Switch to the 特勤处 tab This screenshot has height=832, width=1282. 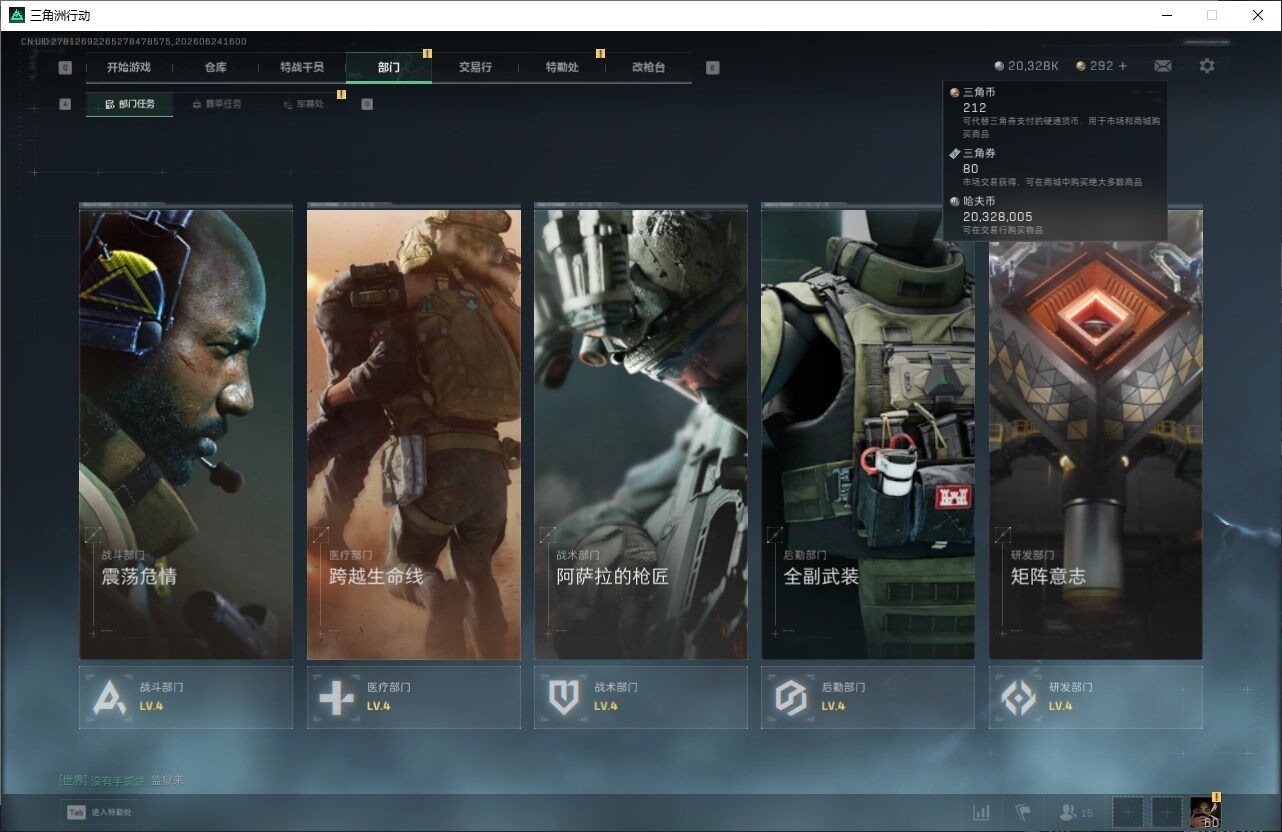562,68
